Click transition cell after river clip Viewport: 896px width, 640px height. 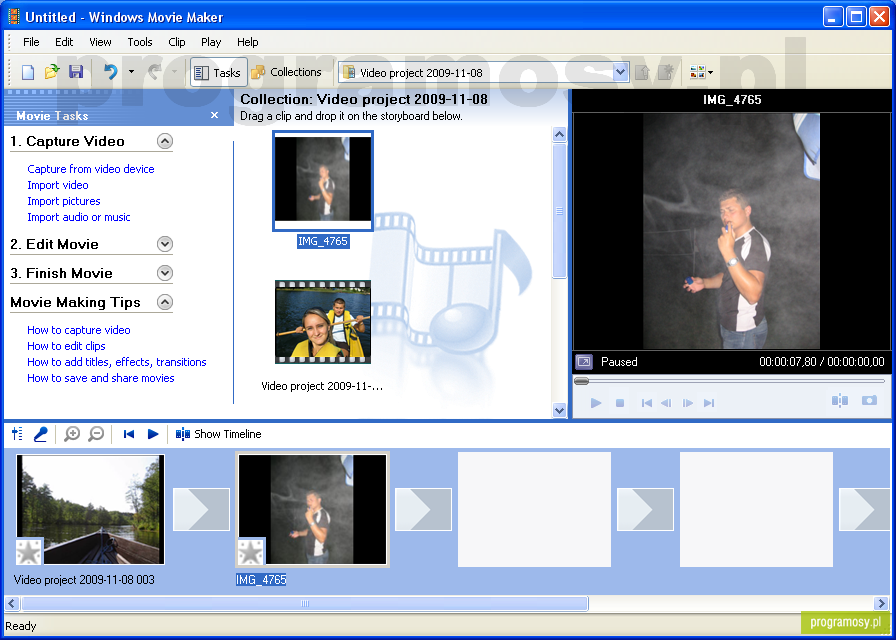201,509
